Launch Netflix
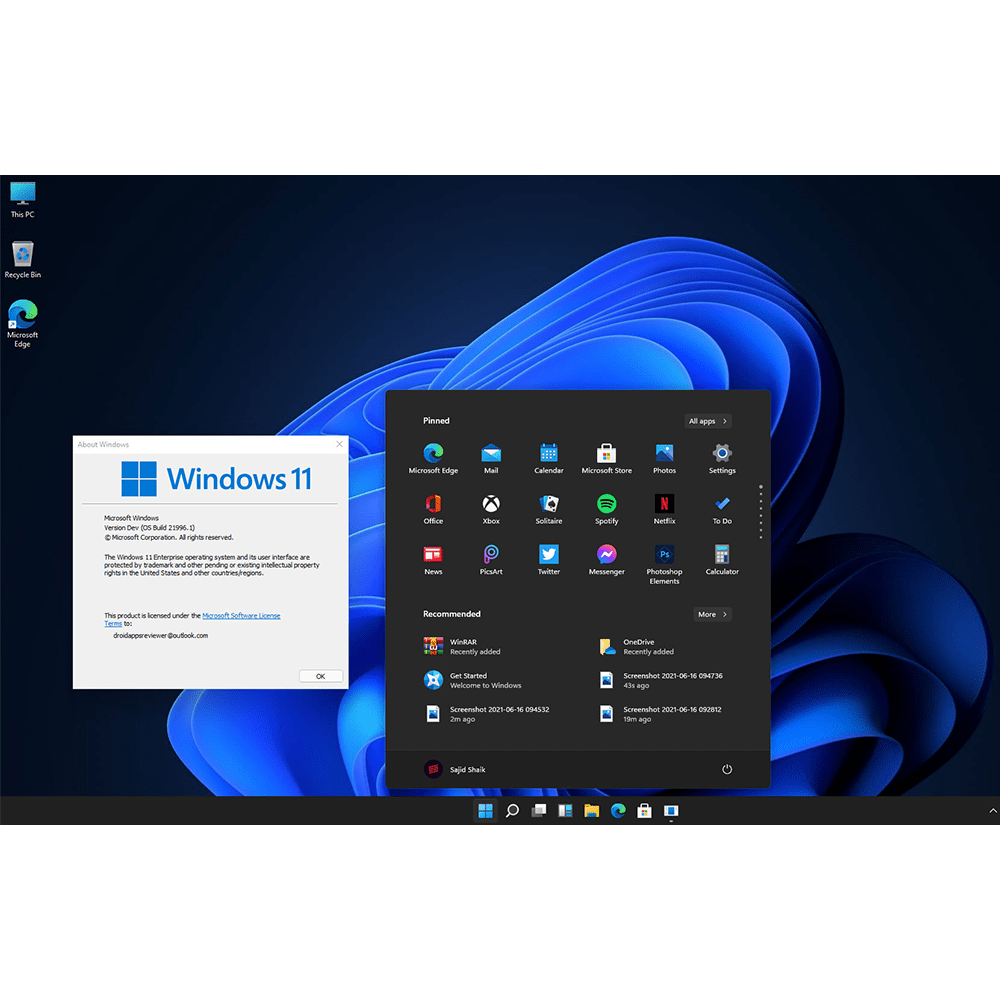Viewport: 1000px width, 1000px height. click(664, 509)
